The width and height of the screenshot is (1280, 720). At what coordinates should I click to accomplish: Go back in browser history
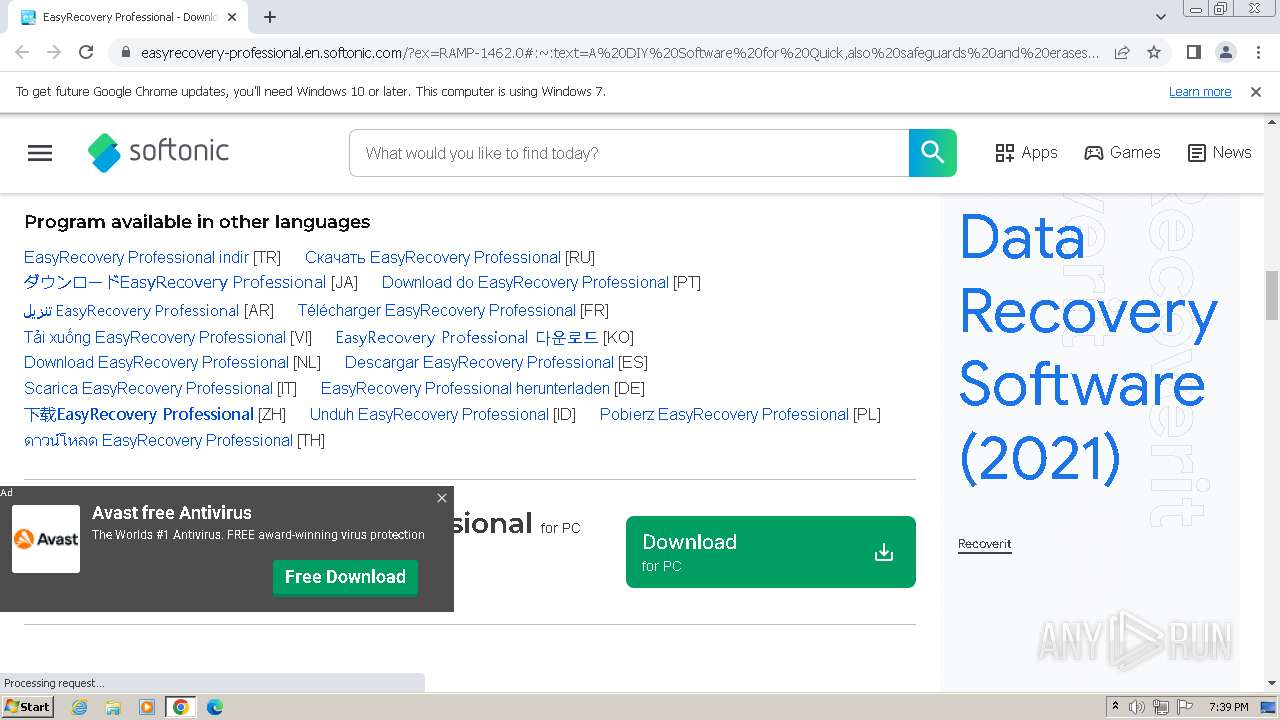pyautogui.click(x=22, y=52)
